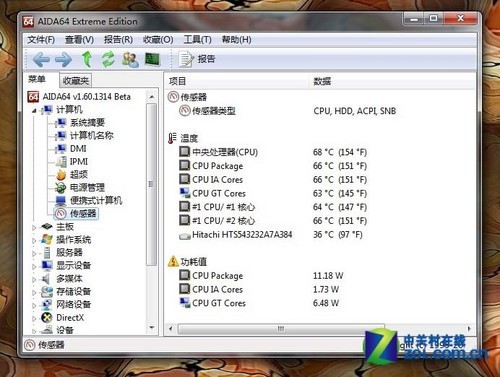The height and width of the screenshot is (377, 500).
Task: Click the 温度 thermometer group icon
Action: [172, 138]
